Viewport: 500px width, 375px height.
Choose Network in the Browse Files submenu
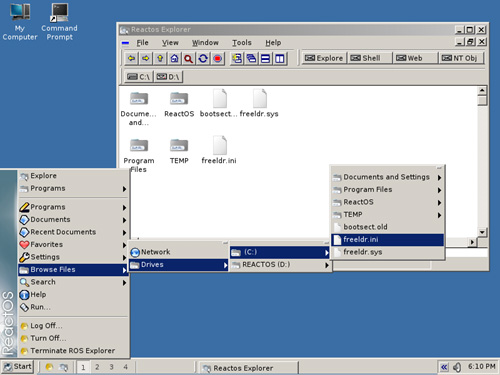pos(178,252)
